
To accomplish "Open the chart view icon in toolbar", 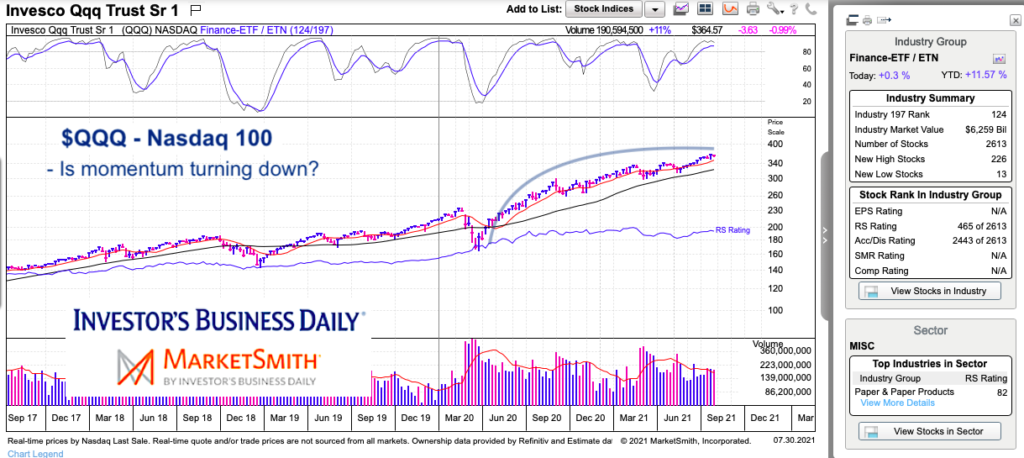I will (x=681, y=9).
